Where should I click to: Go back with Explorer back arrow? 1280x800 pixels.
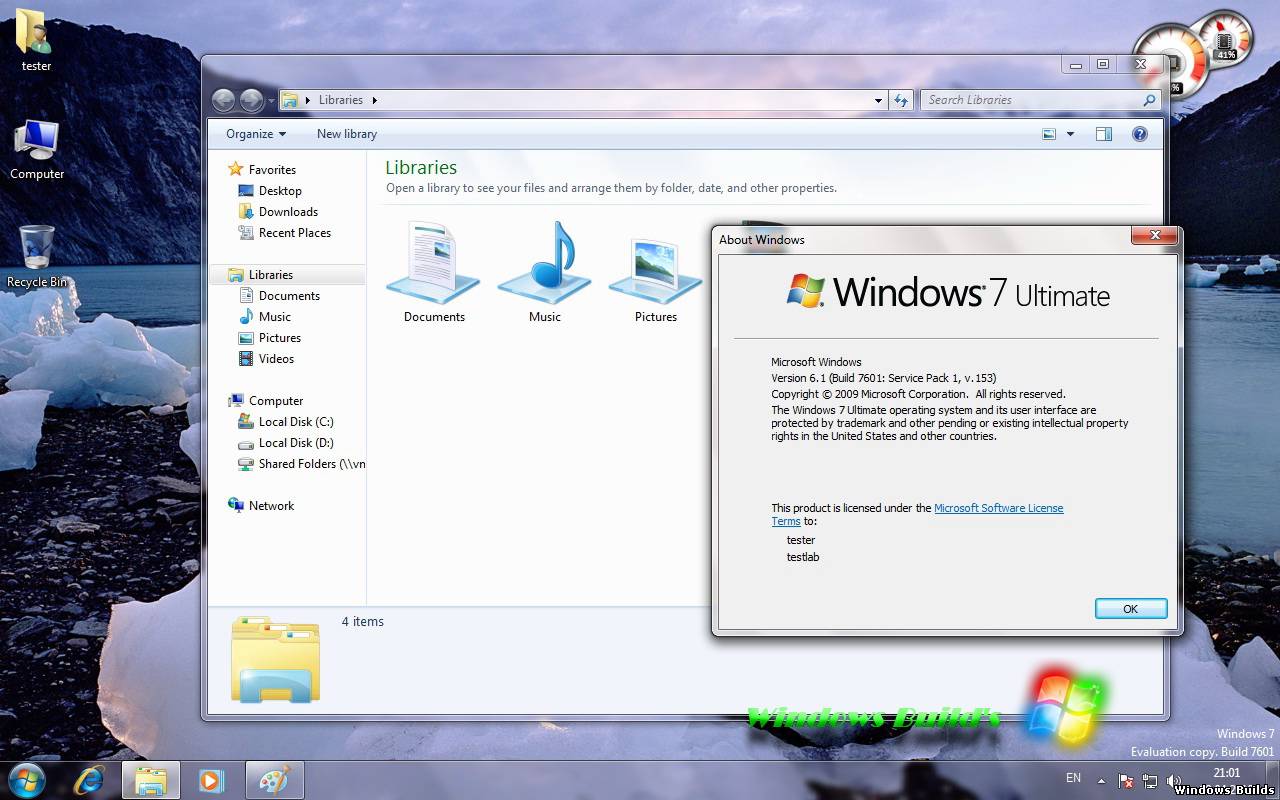[224, 100]
